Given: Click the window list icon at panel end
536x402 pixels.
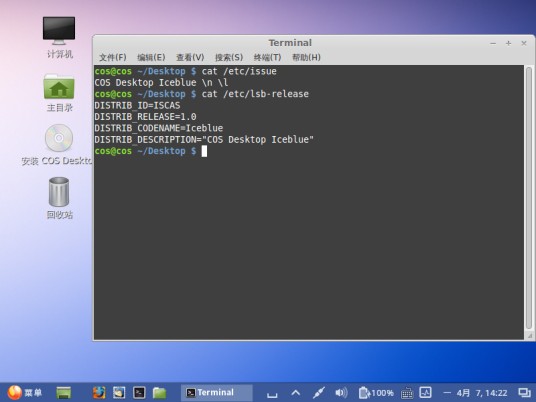Looking at the screenshot, I should [x=524, y=392].
